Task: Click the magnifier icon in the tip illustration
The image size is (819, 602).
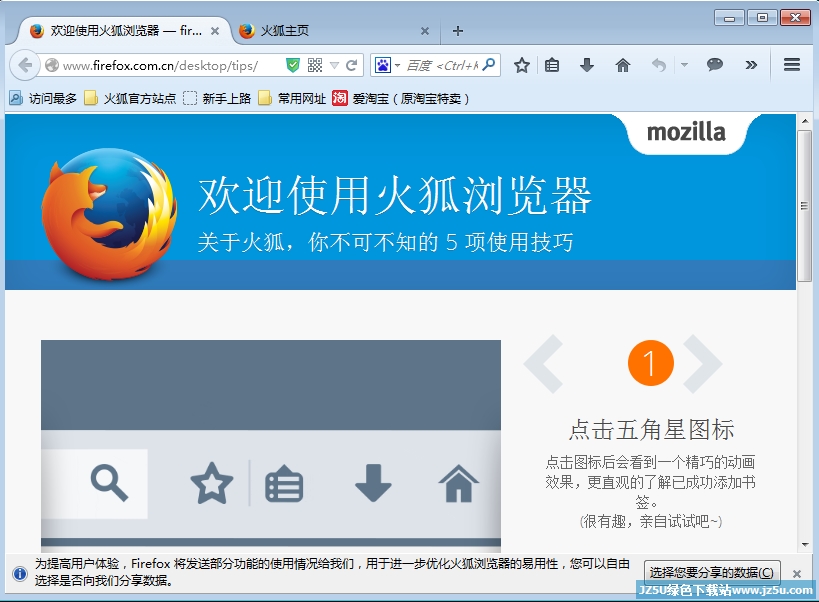Action: click(109, 484)
